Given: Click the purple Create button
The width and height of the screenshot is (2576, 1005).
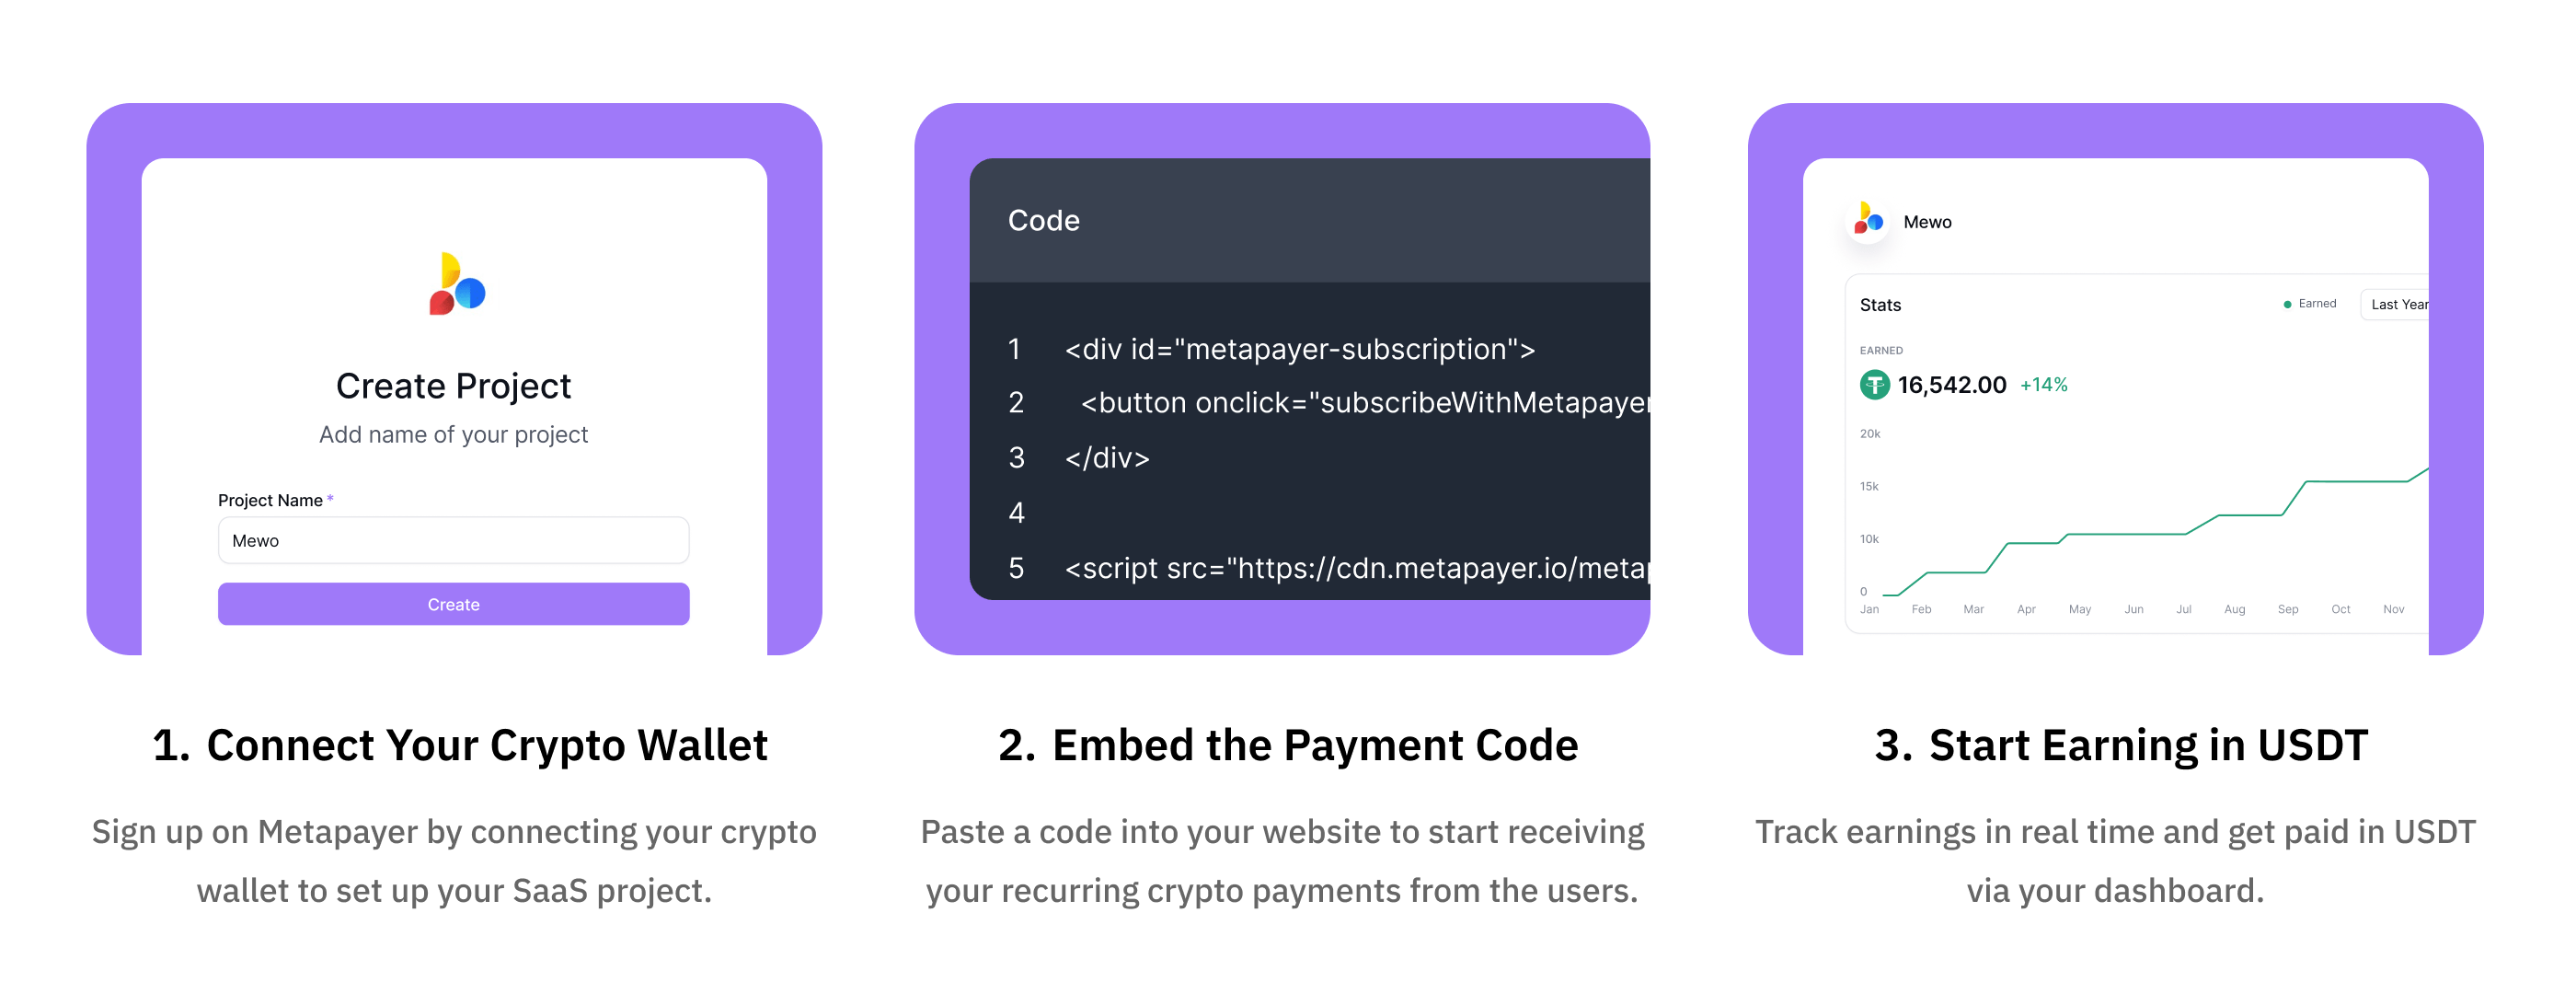Looking at the screenshot, I should [453, 604].
